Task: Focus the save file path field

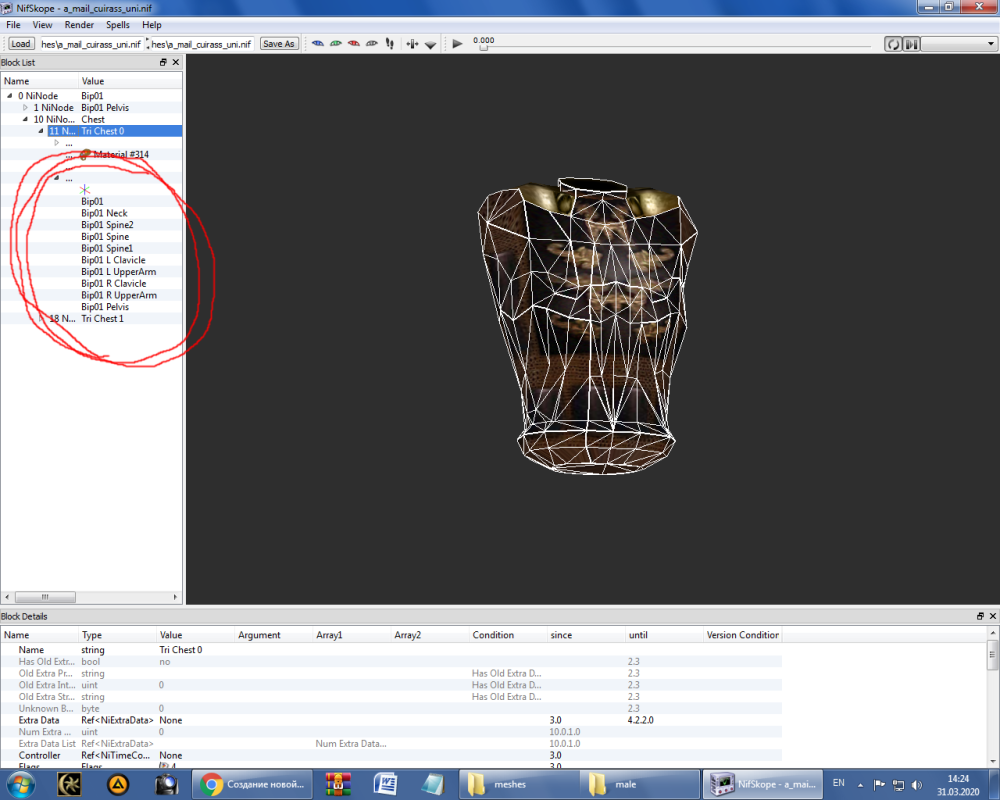Action: 202,44
